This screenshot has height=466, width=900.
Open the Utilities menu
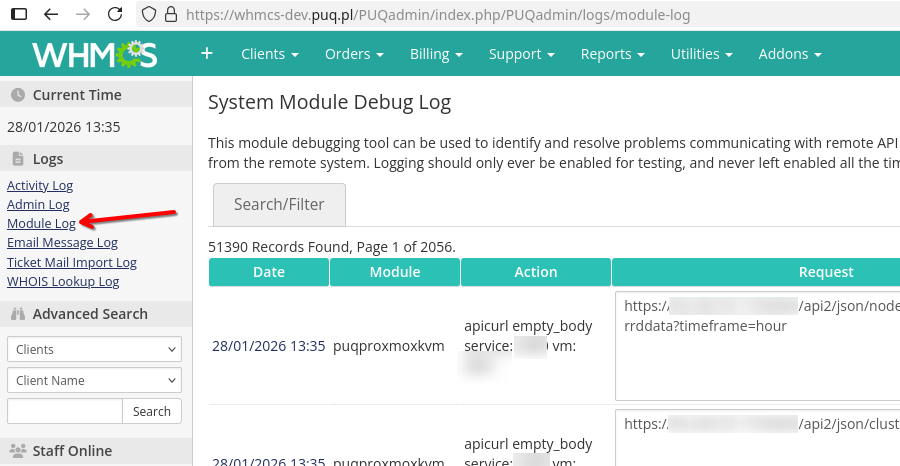(x=701, y=54)
